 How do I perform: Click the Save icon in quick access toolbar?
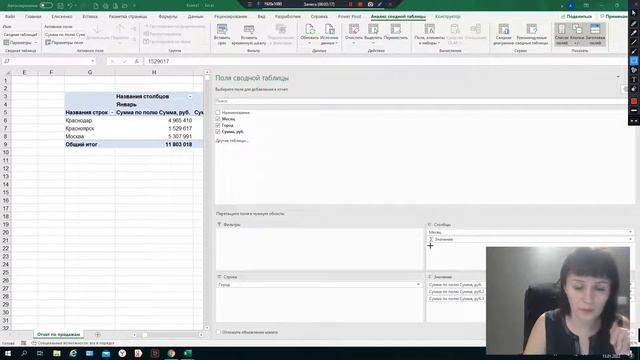[x=60, y=6]
